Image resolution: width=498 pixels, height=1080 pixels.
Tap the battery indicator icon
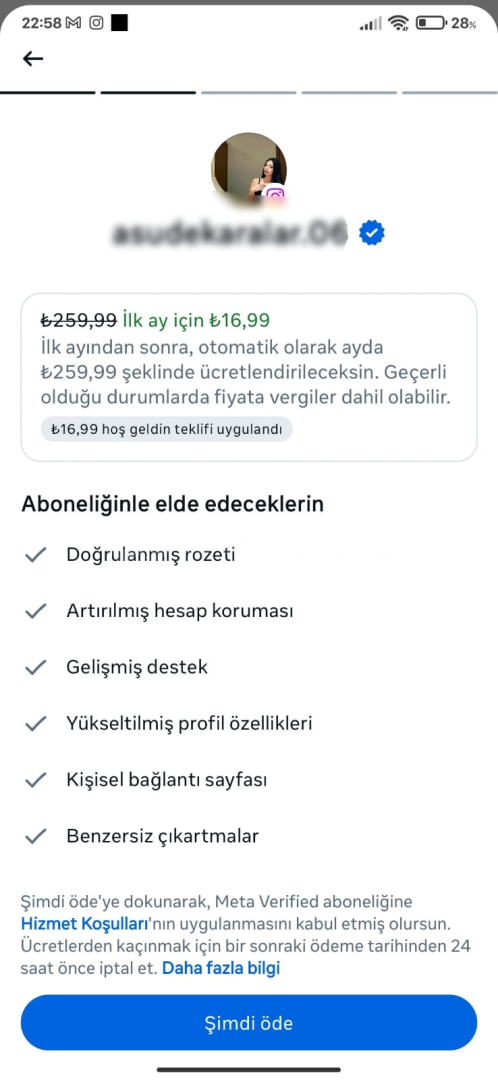[x=431, y=23]
